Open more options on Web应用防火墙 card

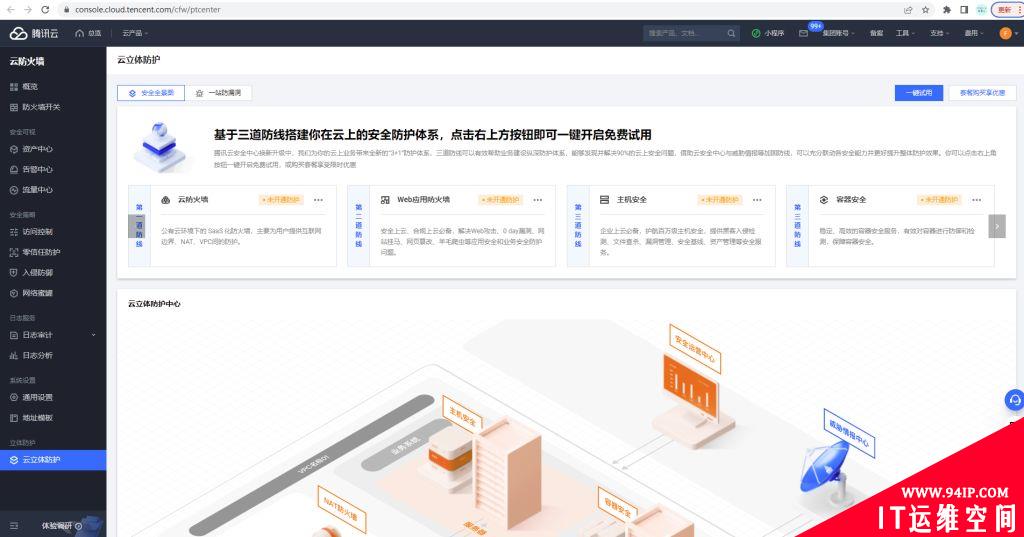537,200
